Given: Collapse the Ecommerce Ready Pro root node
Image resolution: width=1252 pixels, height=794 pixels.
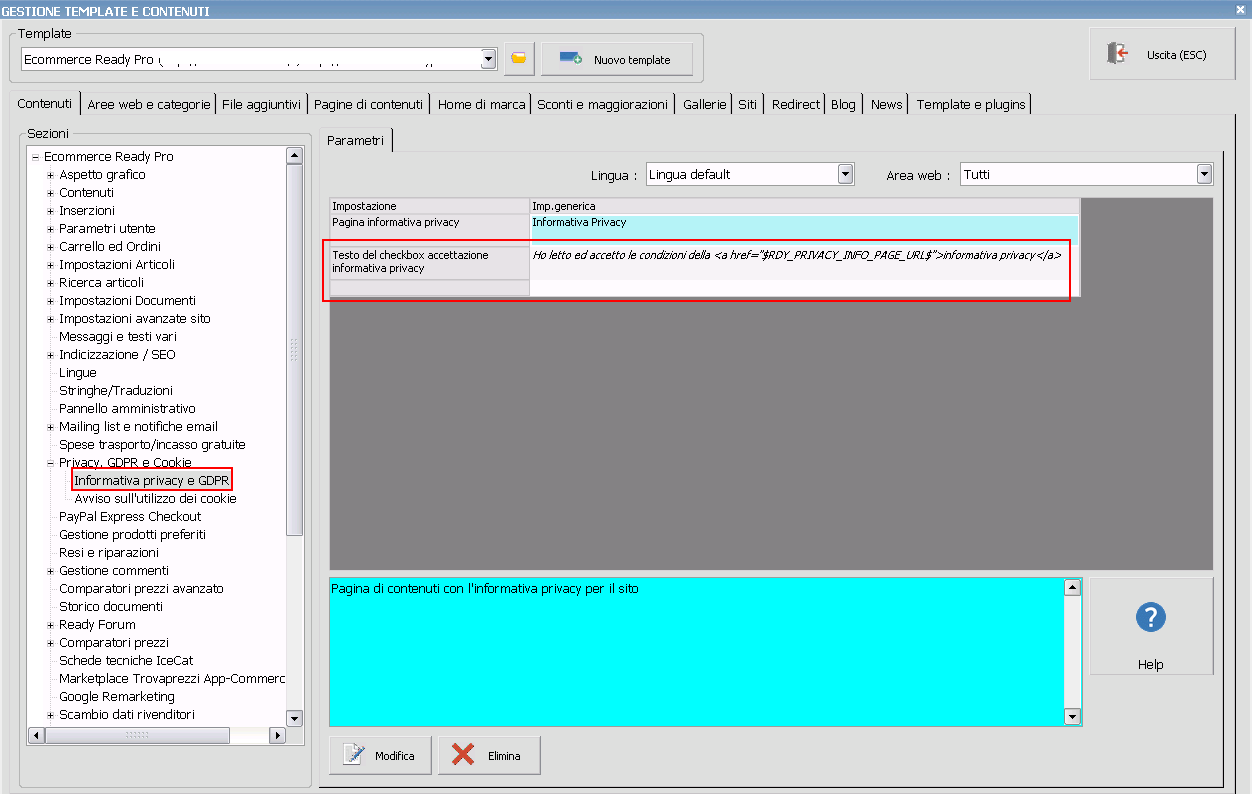Looking at the screenshot, I should pos(35,157).
